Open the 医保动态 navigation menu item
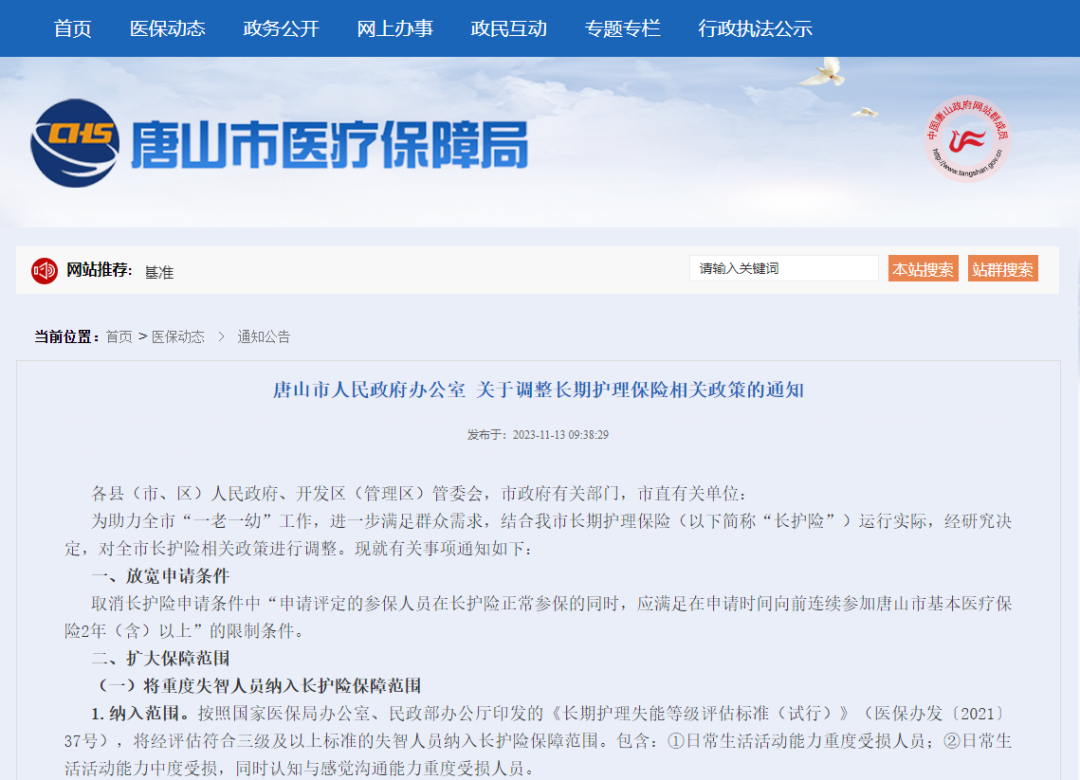The image size is (1080, 780). pyautogui.click(x=168, y=28)
